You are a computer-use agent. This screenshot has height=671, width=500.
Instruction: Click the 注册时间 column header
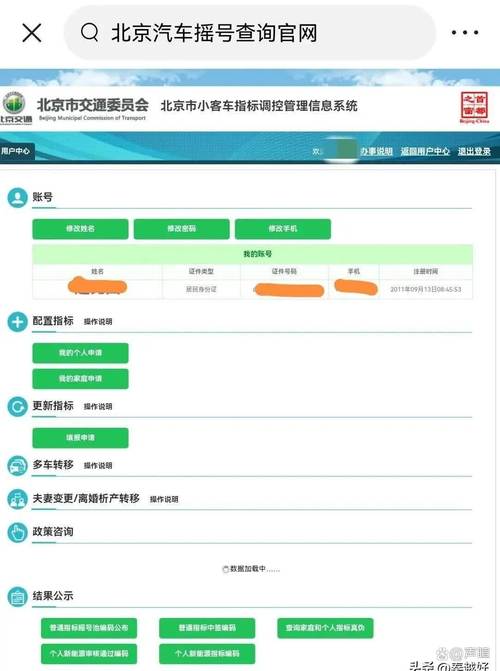(426, 271)
